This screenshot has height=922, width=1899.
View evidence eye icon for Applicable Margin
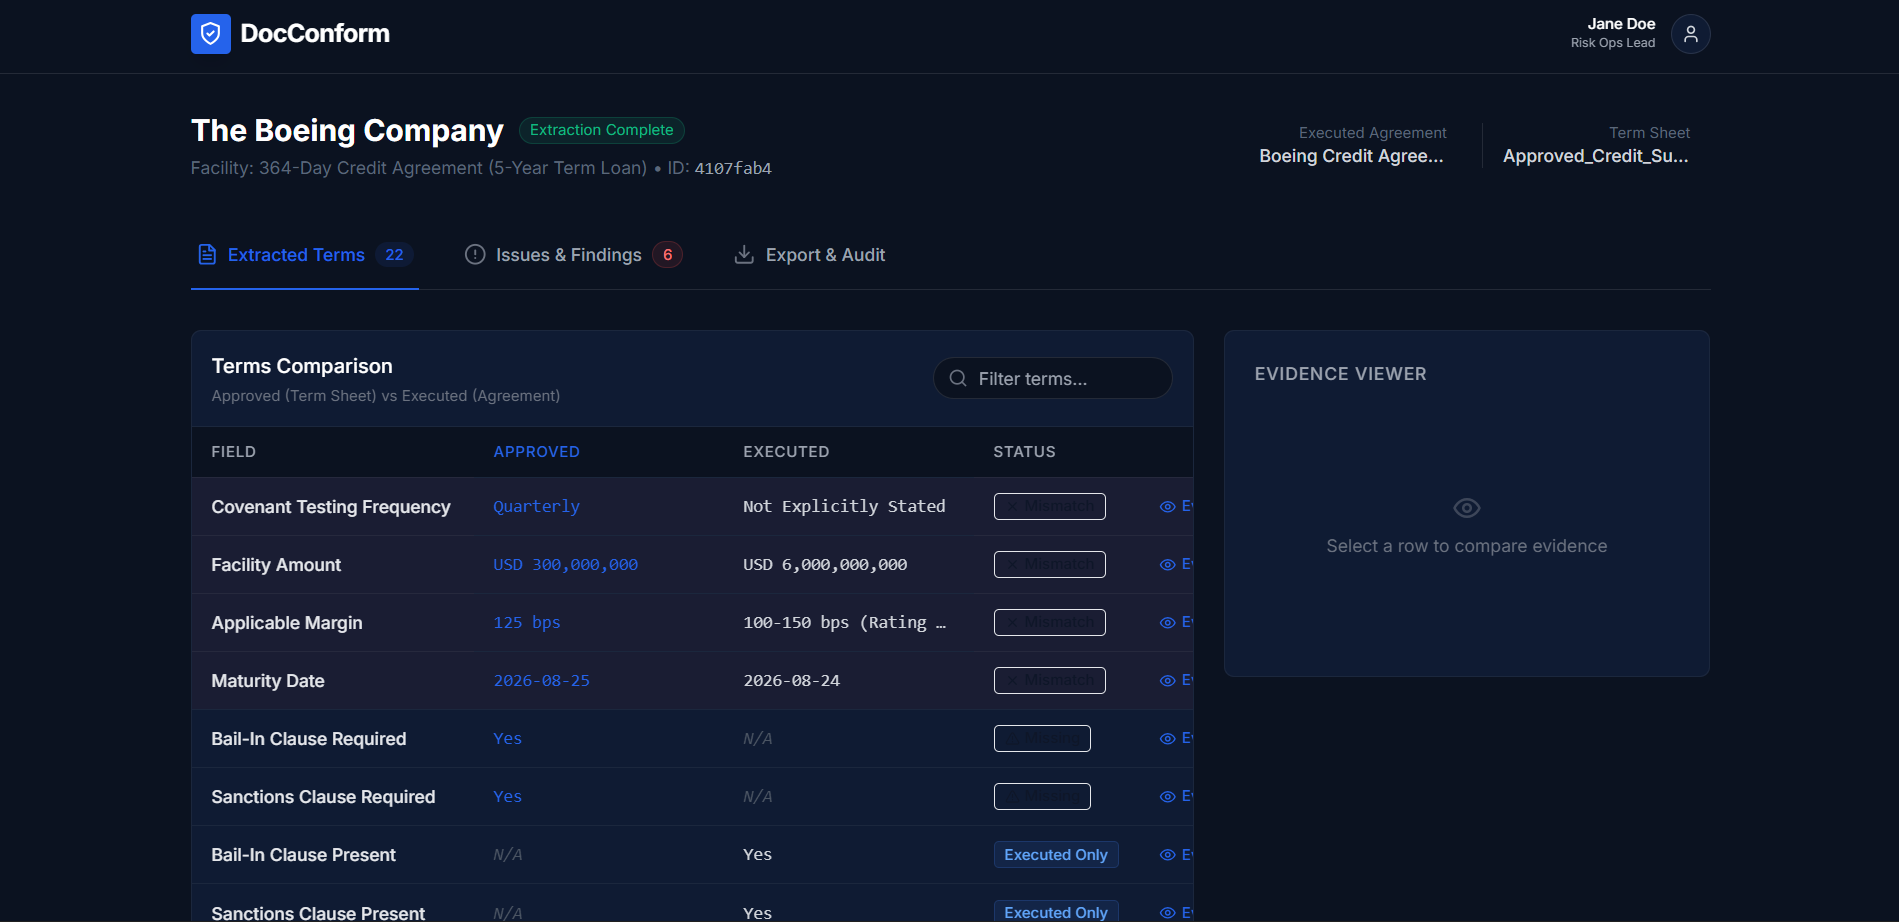pos(1167,623)
